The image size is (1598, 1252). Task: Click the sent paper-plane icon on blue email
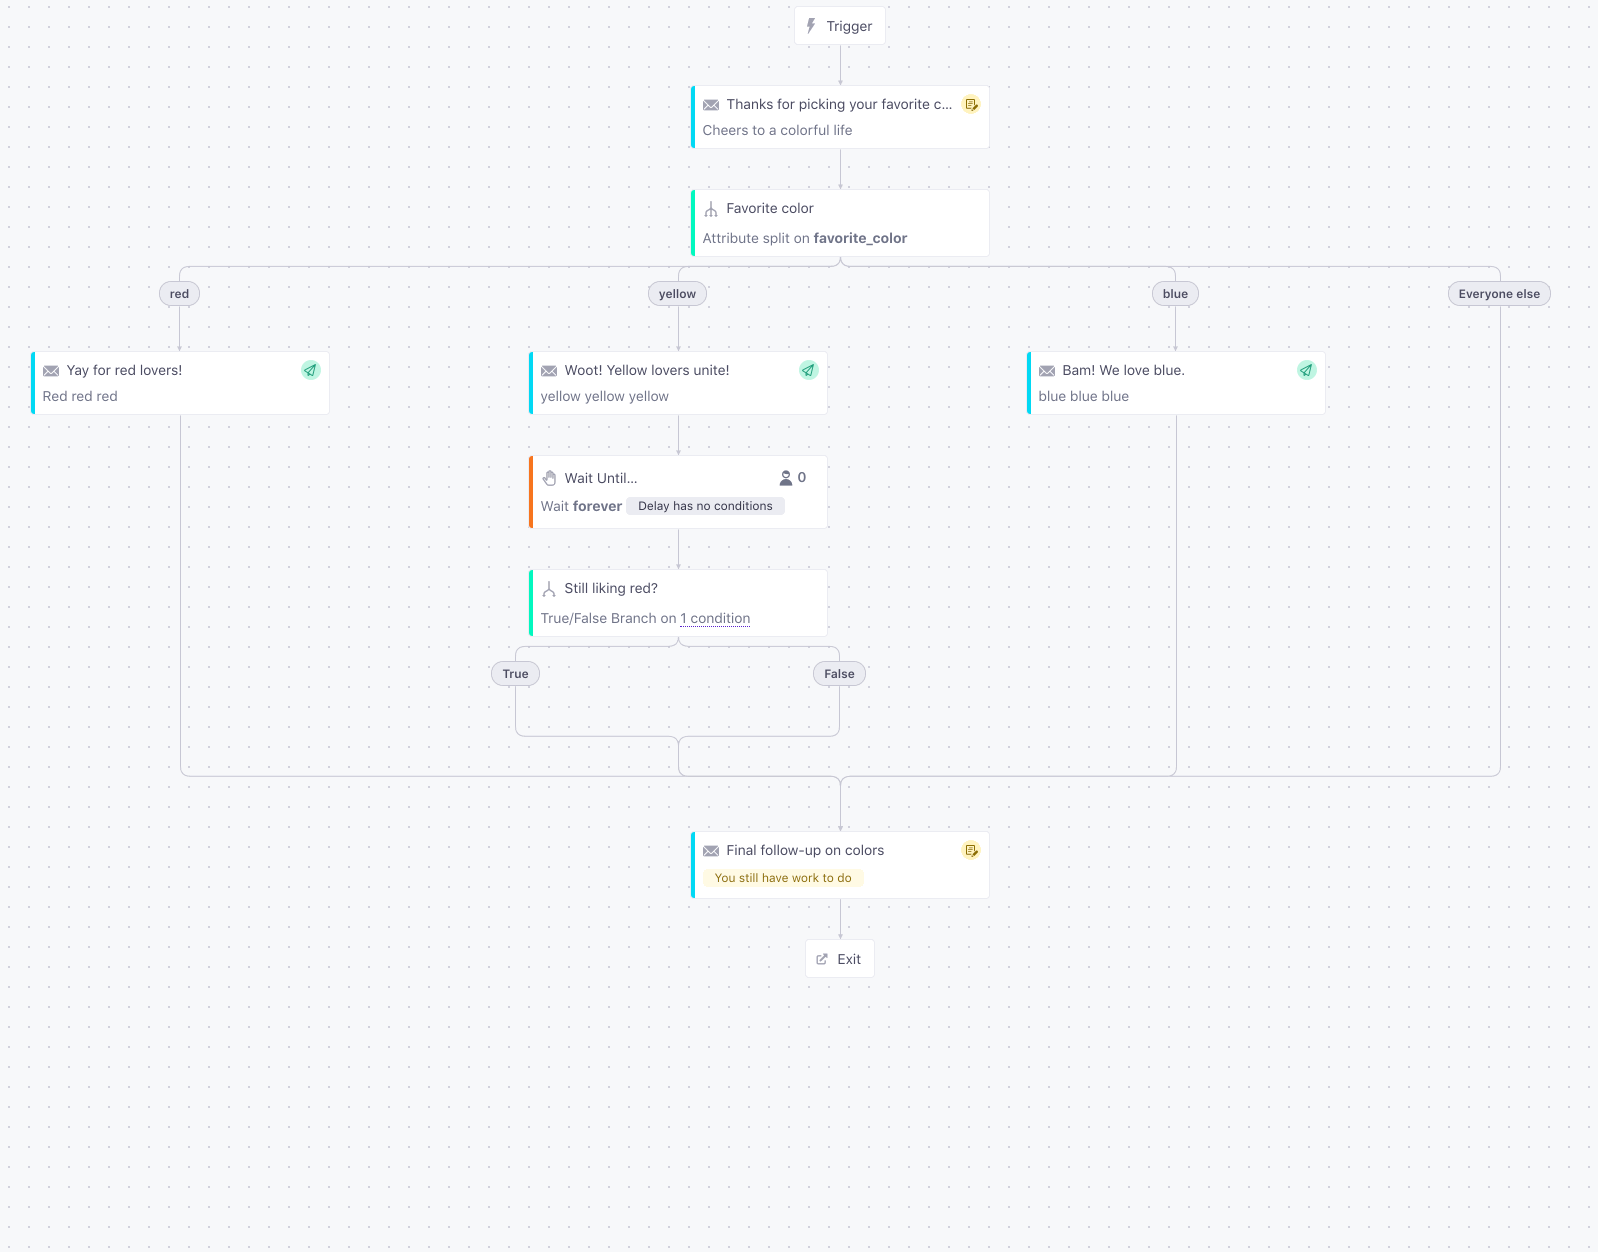1306,370
